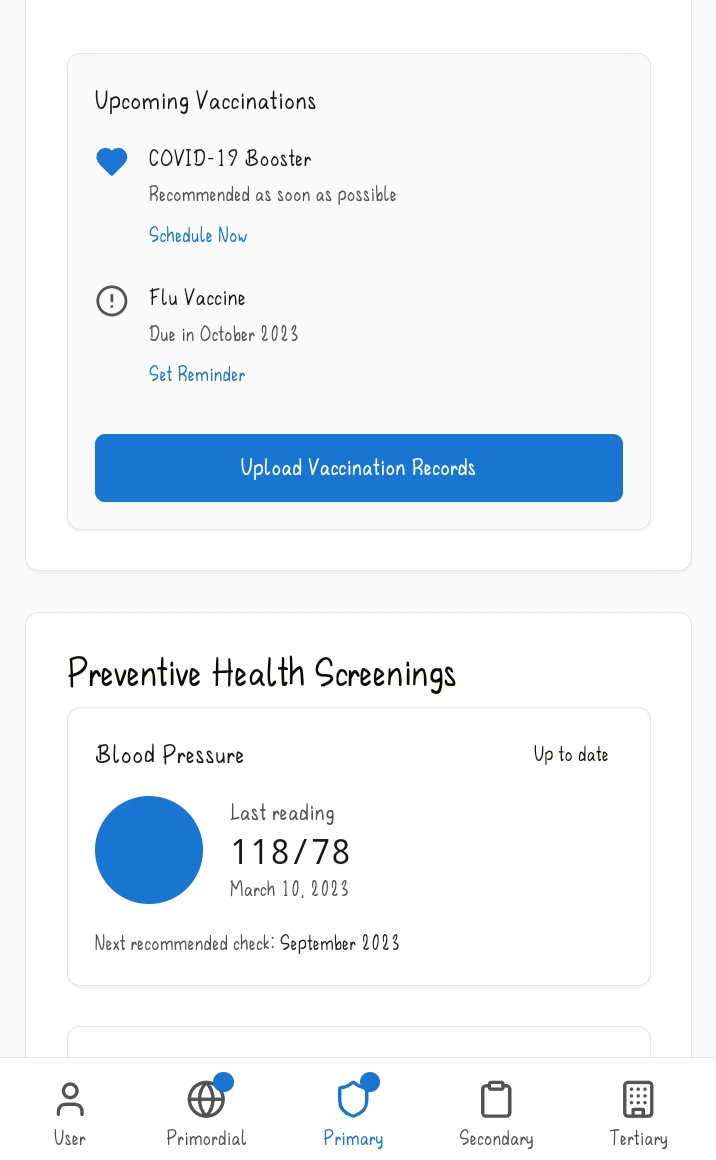This screenshot has height=1160, width=716.
Task: Switch to the Tertiary tab label
Action: pos(638,1139)
